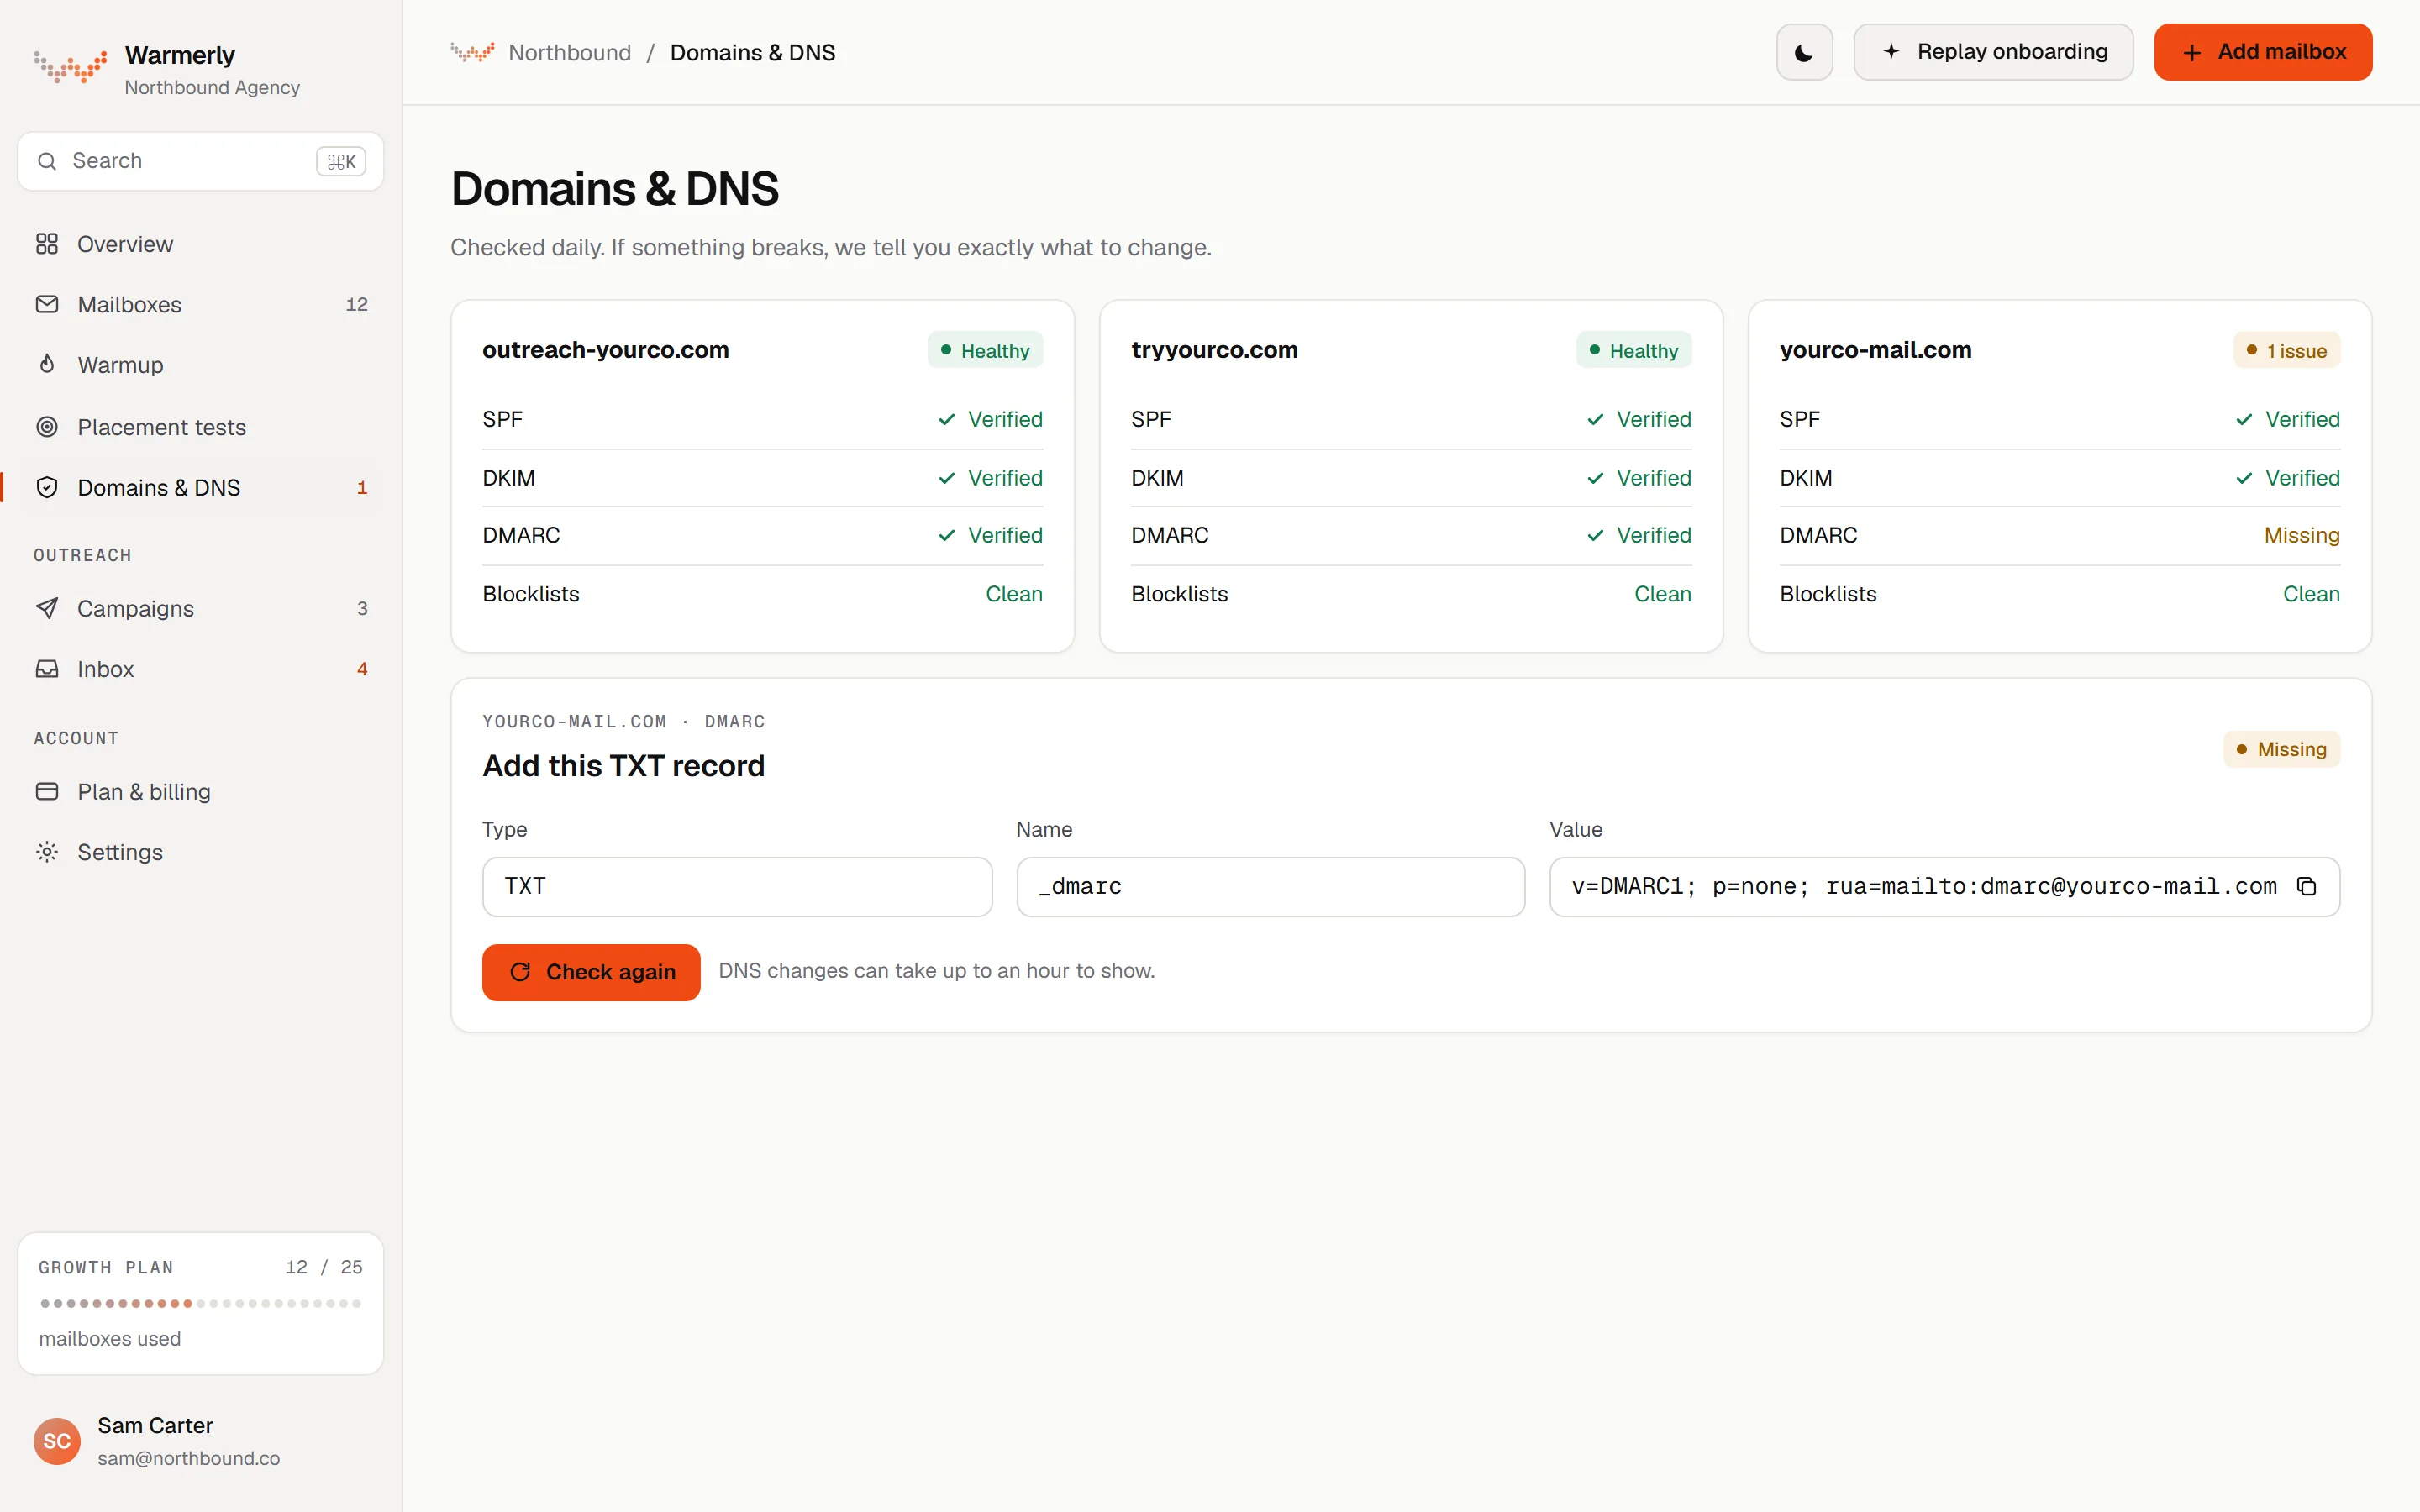
Task: Click the SC user avatar
Action: click(57, 1441)
